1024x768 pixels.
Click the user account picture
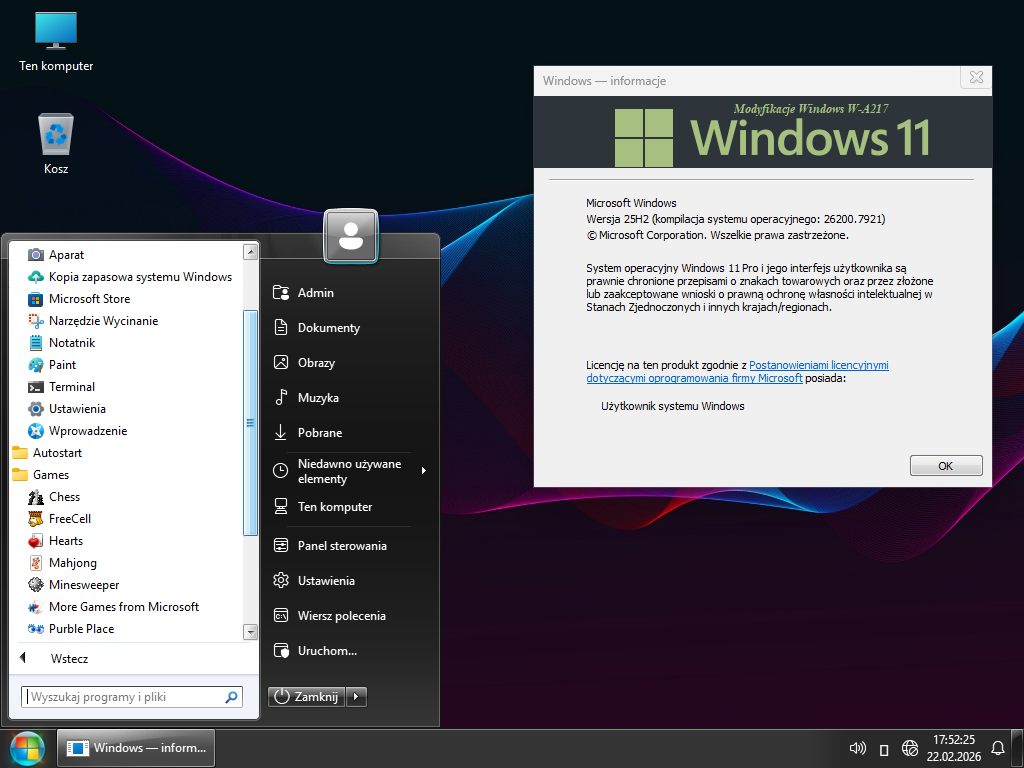[350, 236]
